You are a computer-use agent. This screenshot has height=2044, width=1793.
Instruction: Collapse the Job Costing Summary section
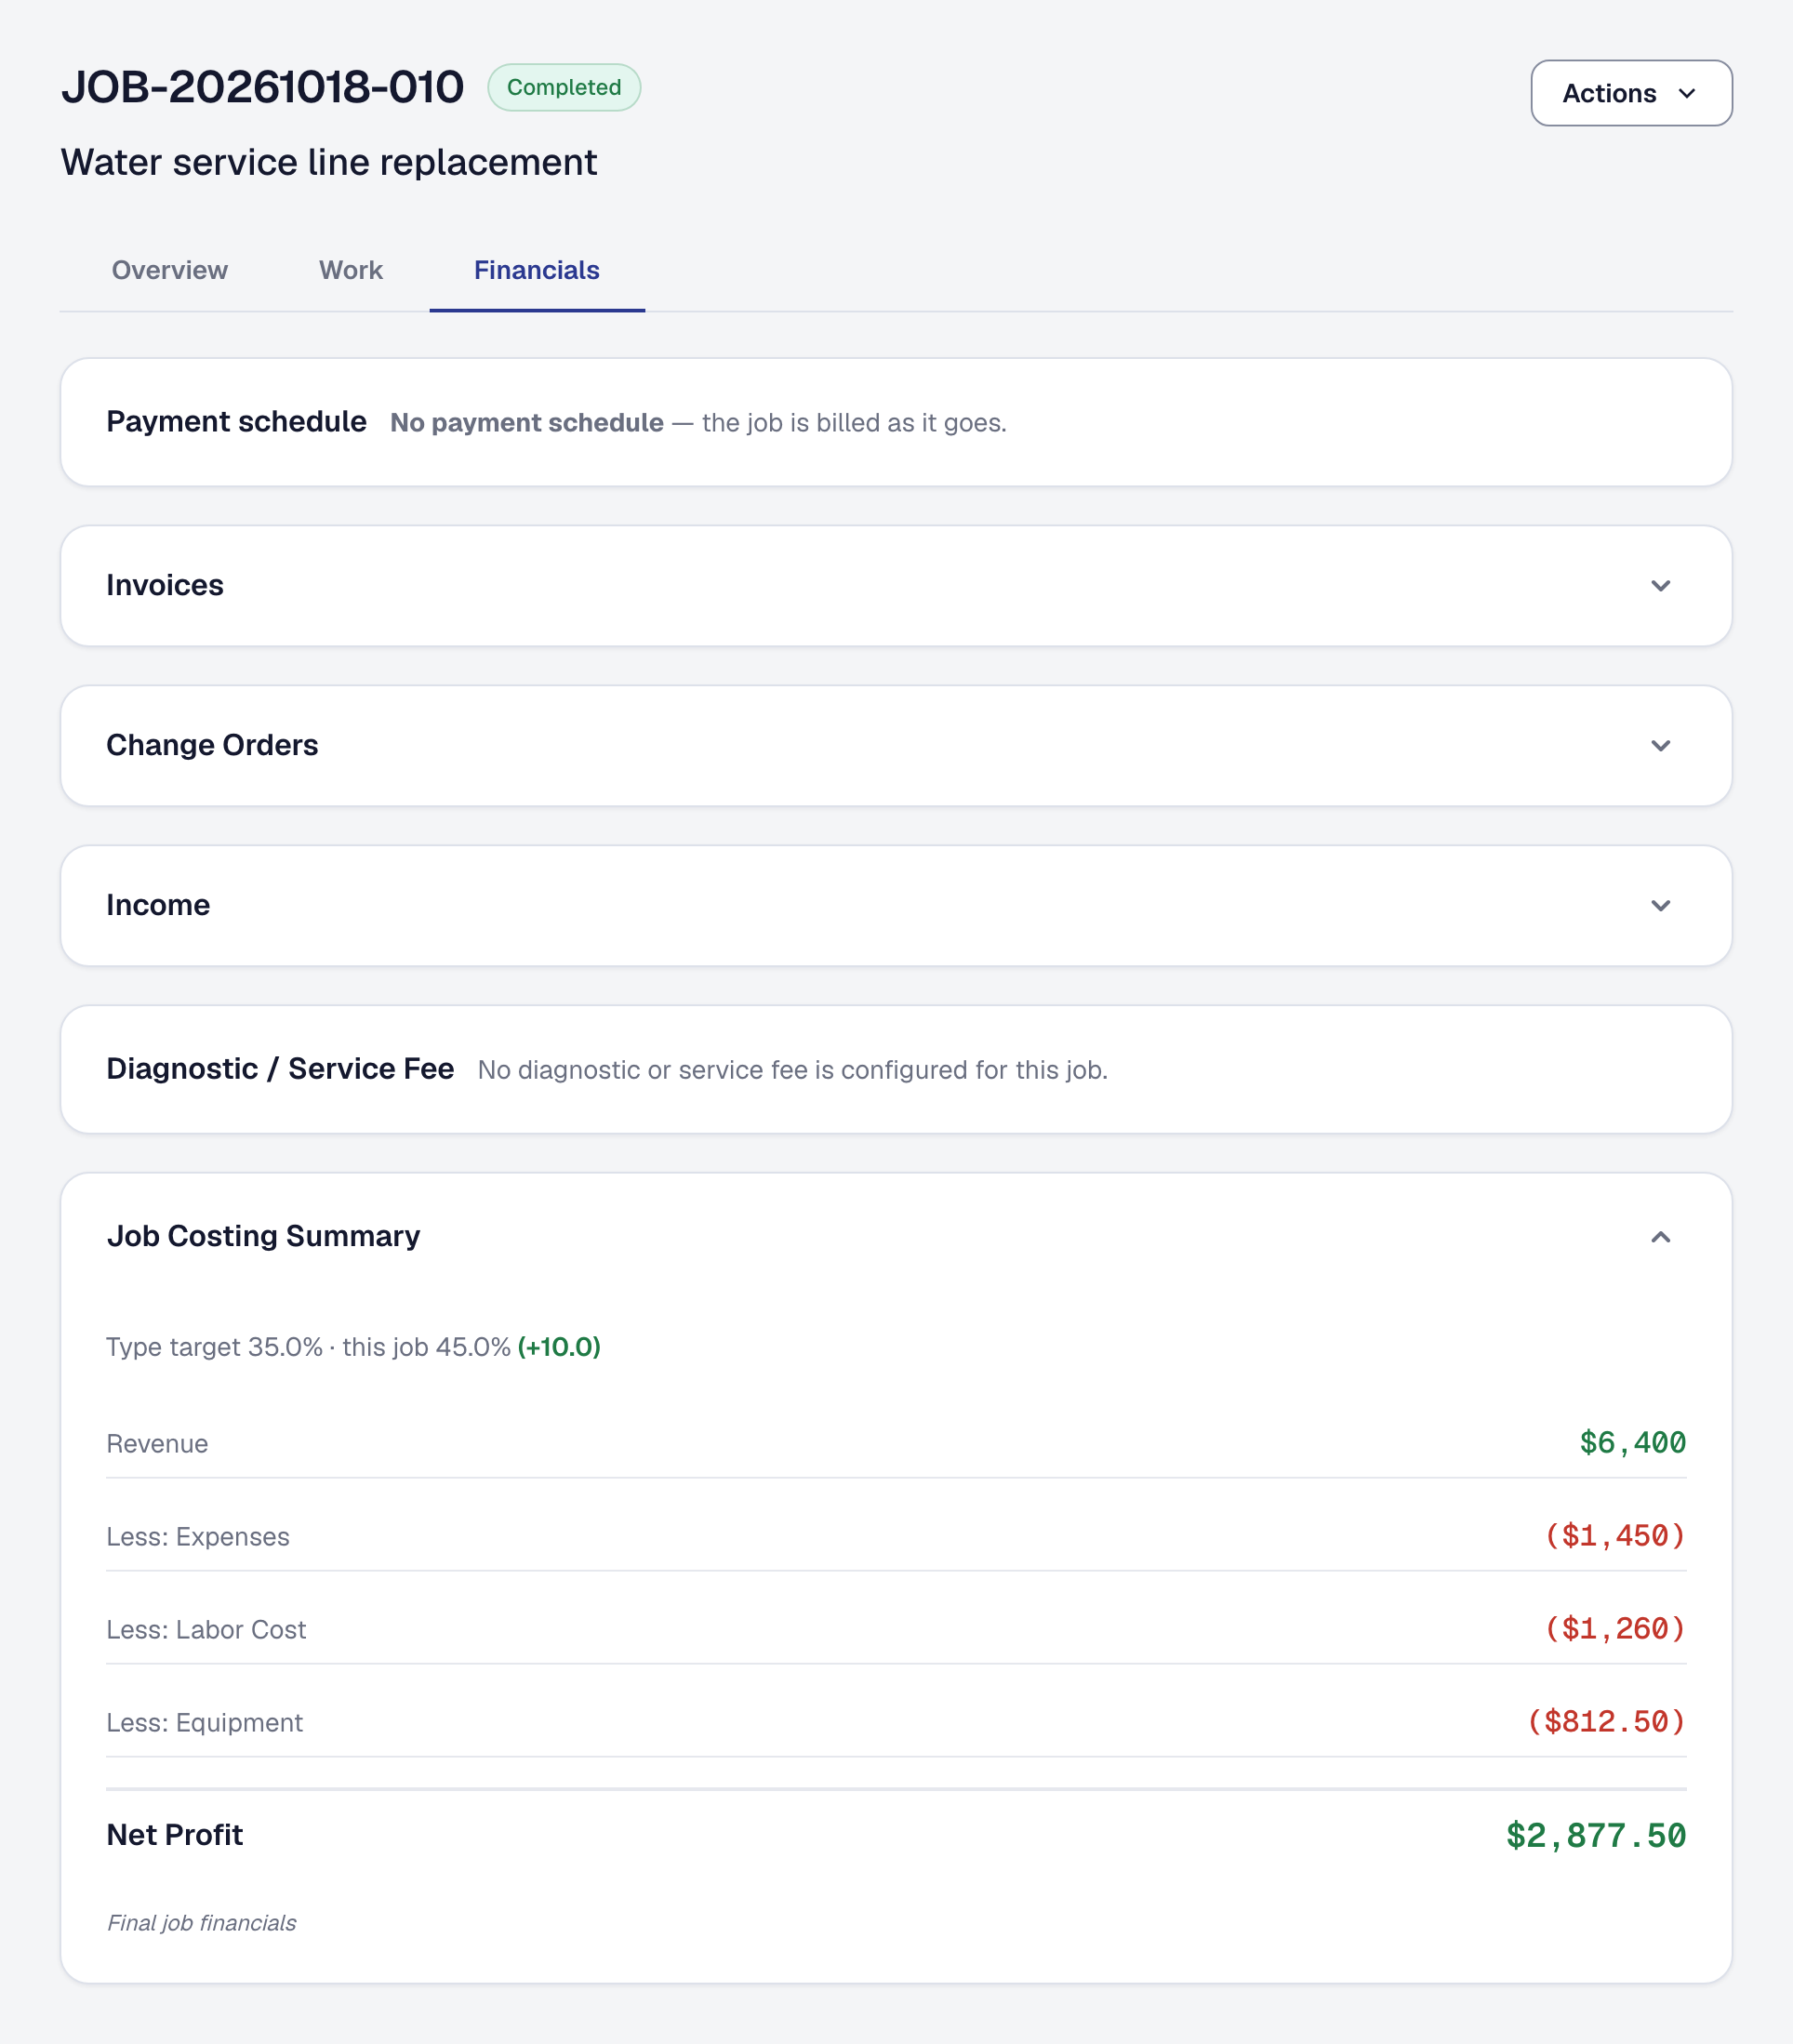[x=1661, y=1237]
